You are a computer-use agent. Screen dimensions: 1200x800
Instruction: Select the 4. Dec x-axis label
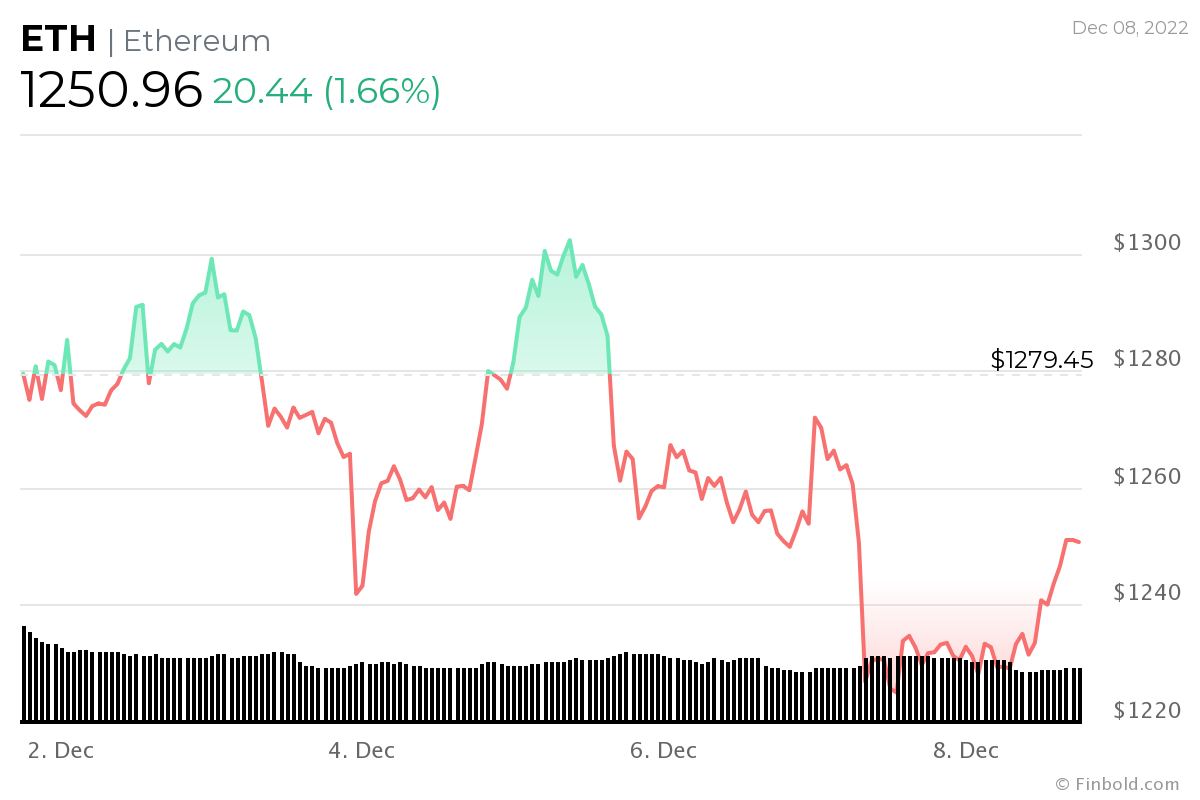click(x=362, y=750)
